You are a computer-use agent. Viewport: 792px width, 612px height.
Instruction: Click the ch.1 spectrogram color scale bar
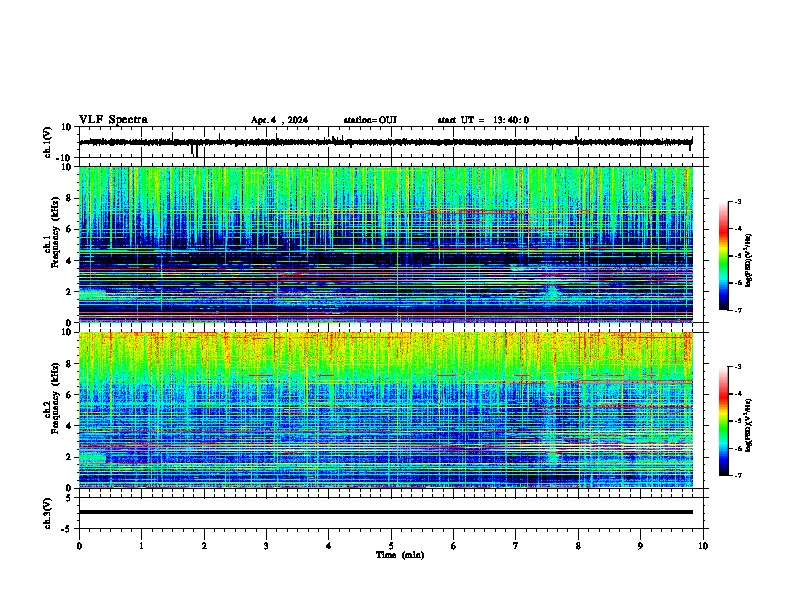click(723, 256)
